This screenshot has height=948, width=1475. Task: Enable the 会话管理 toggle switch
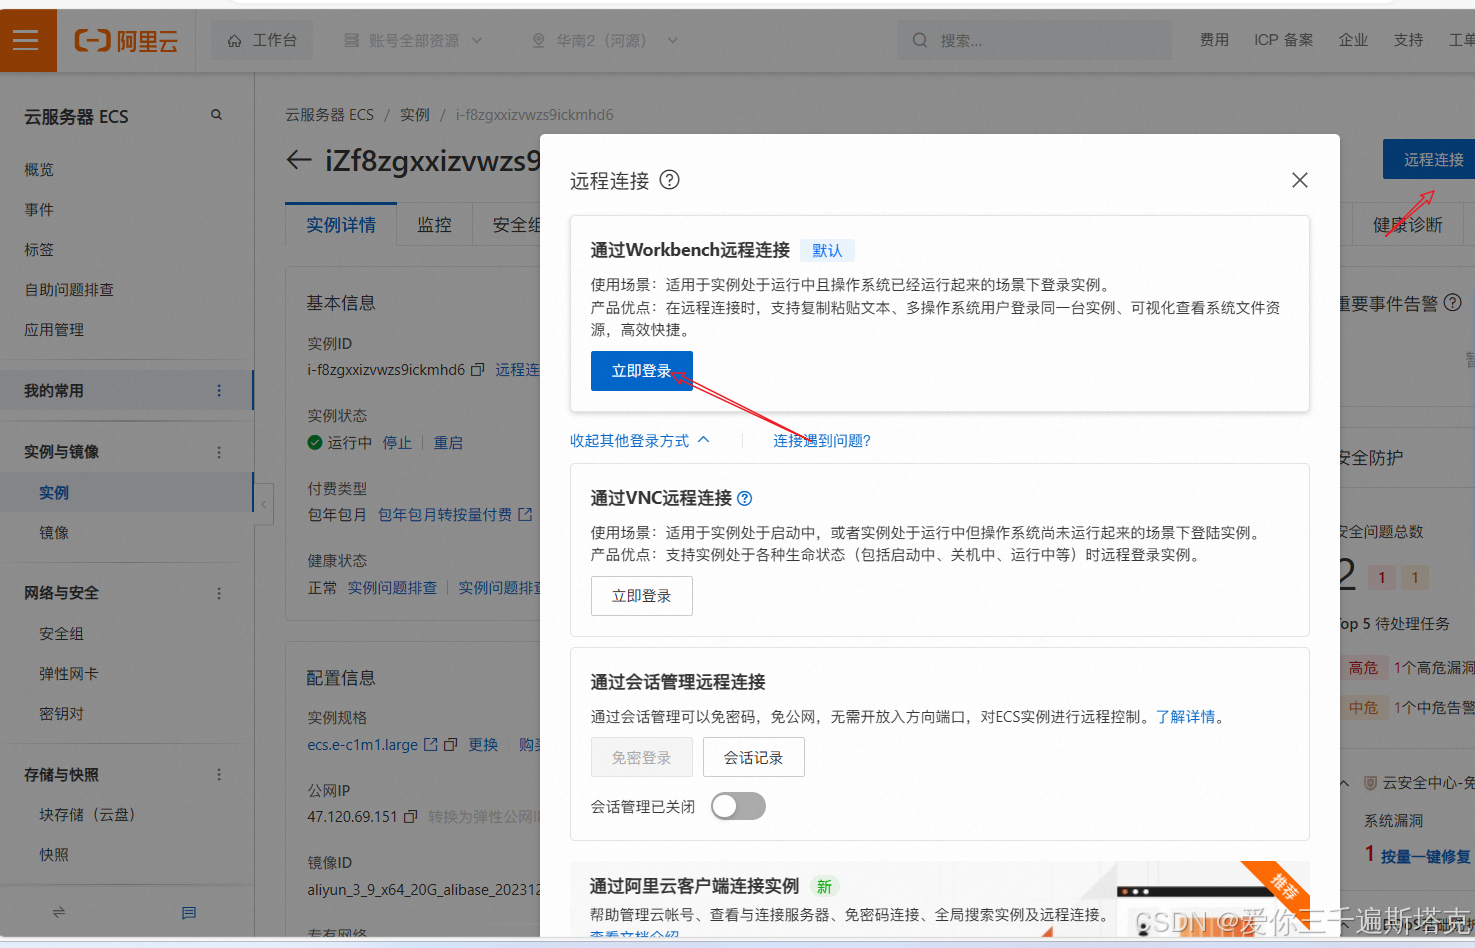tap(738, 805)
